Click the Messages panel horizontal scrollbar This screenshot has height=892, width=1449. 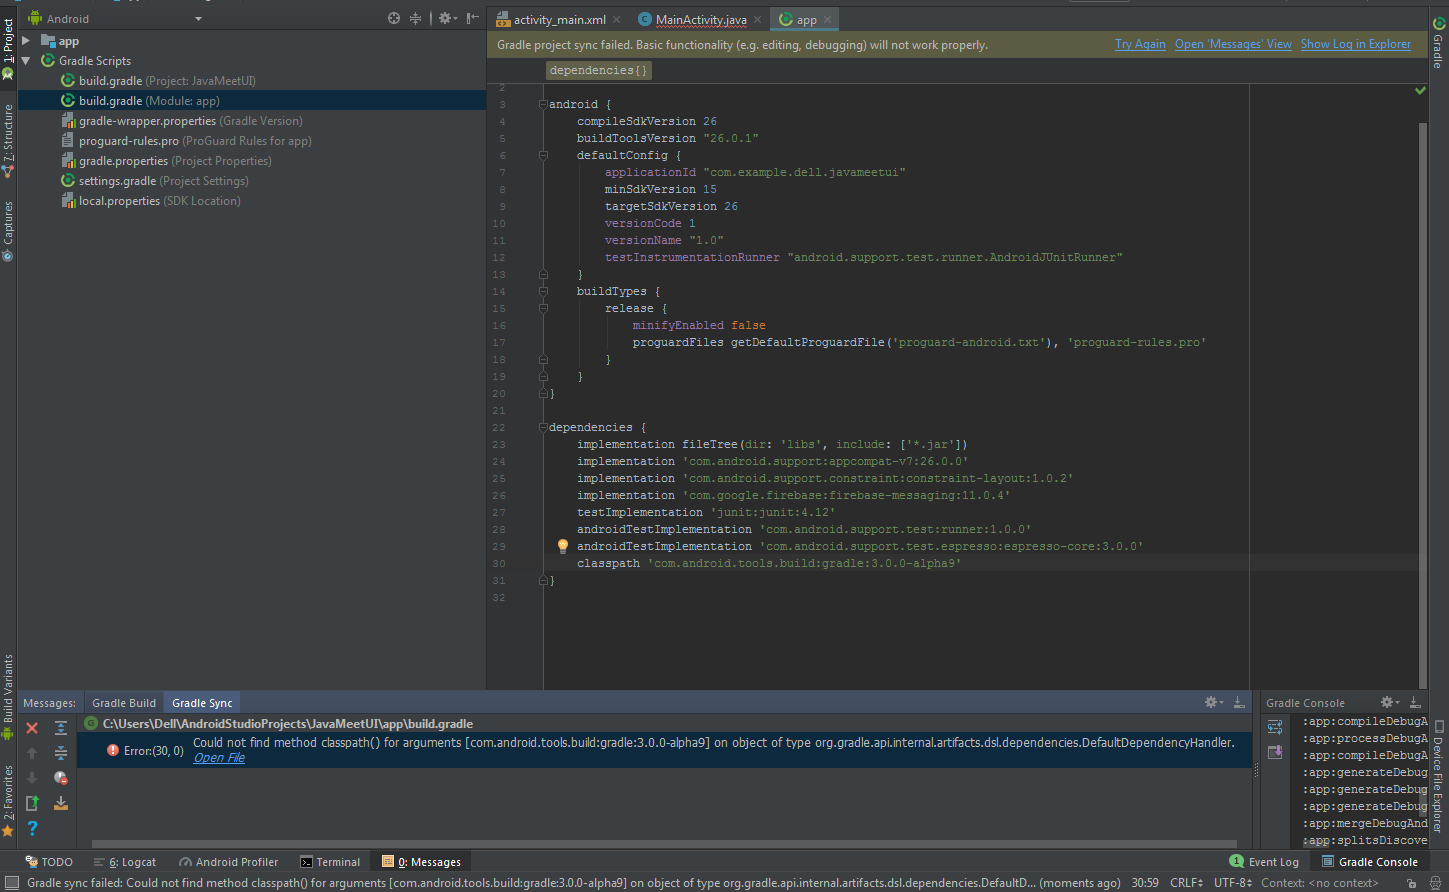[660, 844]
